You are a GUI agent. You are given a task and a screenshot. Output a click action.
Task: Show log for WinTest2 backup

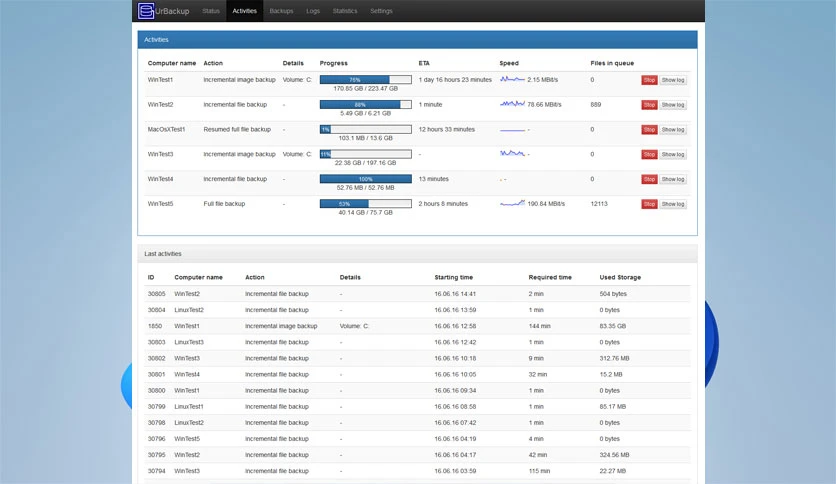click(673, 105)
